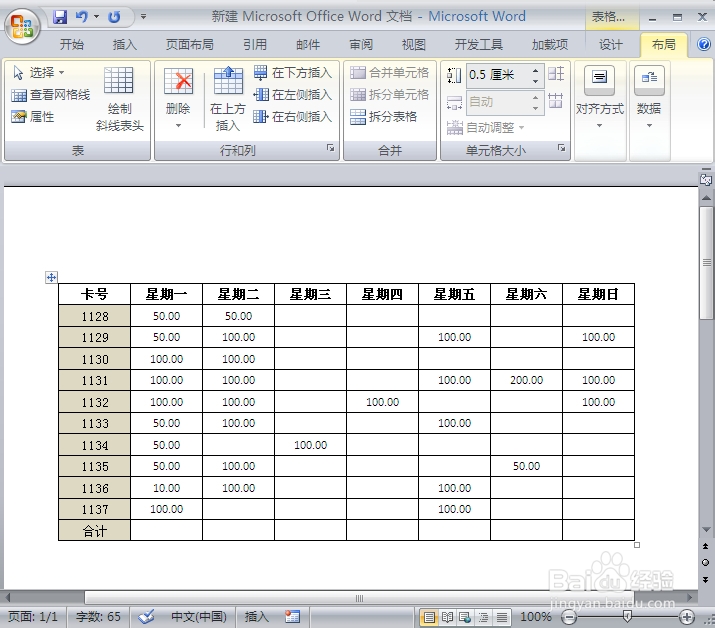This screenshot has height=628, width=715.
Task: Click previous page double-arrow button
Action: (x=705, y=546)
